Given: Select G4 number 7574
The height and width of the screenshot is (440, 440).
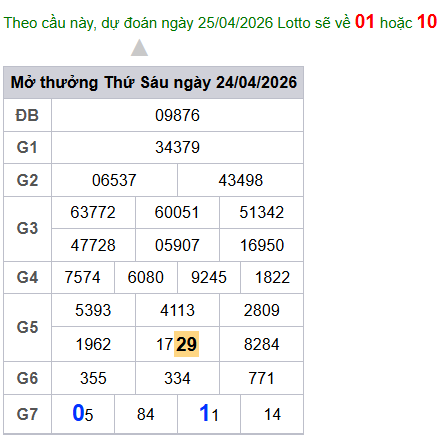Looking at the screenshot, I should 82,277.
